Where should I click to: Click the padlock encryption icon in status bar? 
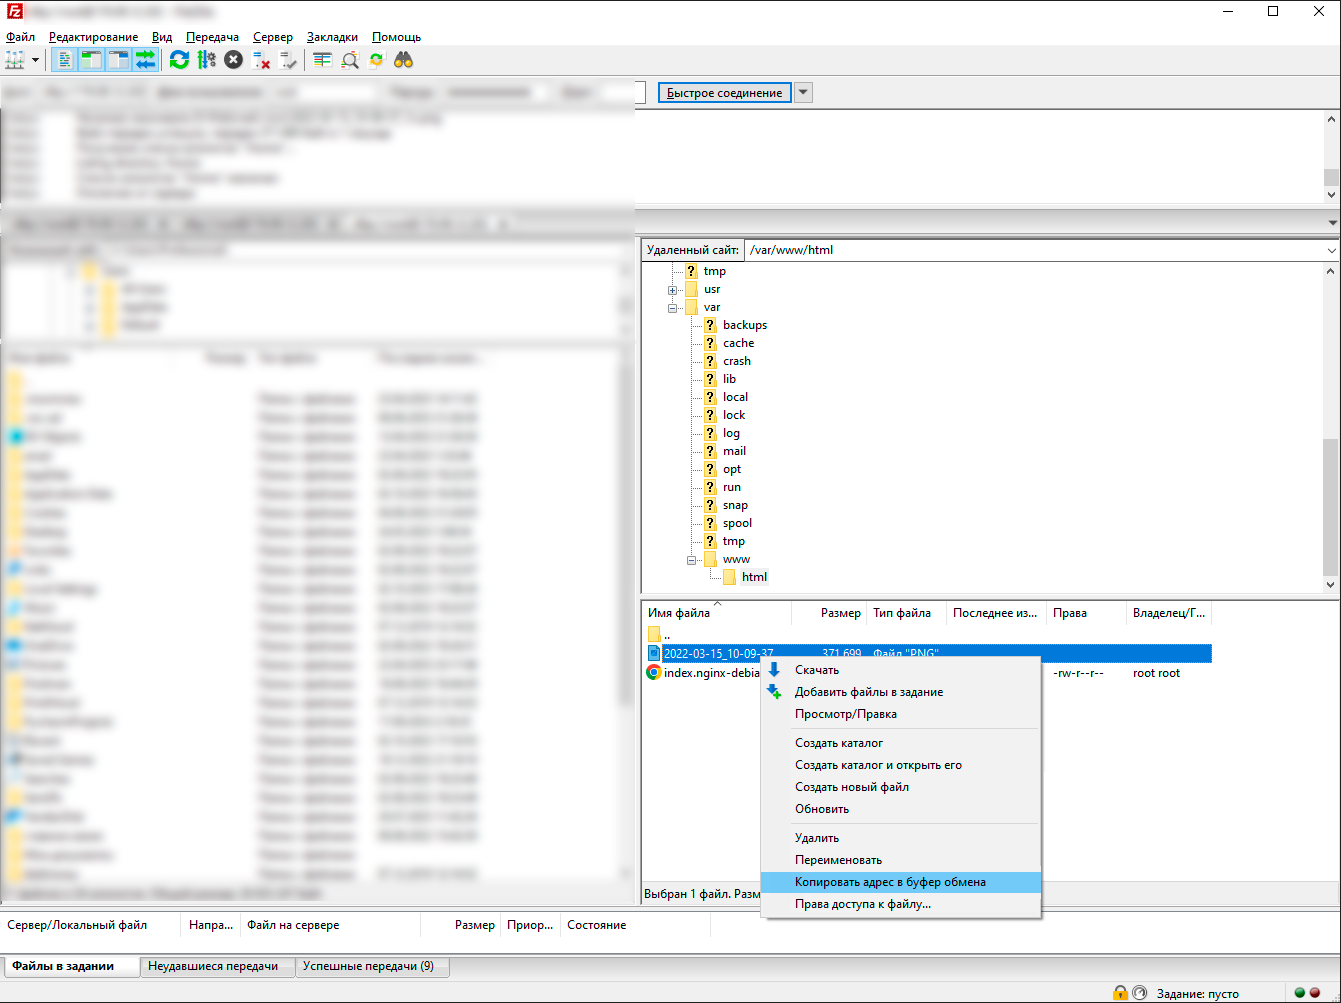coord(1120,993)
